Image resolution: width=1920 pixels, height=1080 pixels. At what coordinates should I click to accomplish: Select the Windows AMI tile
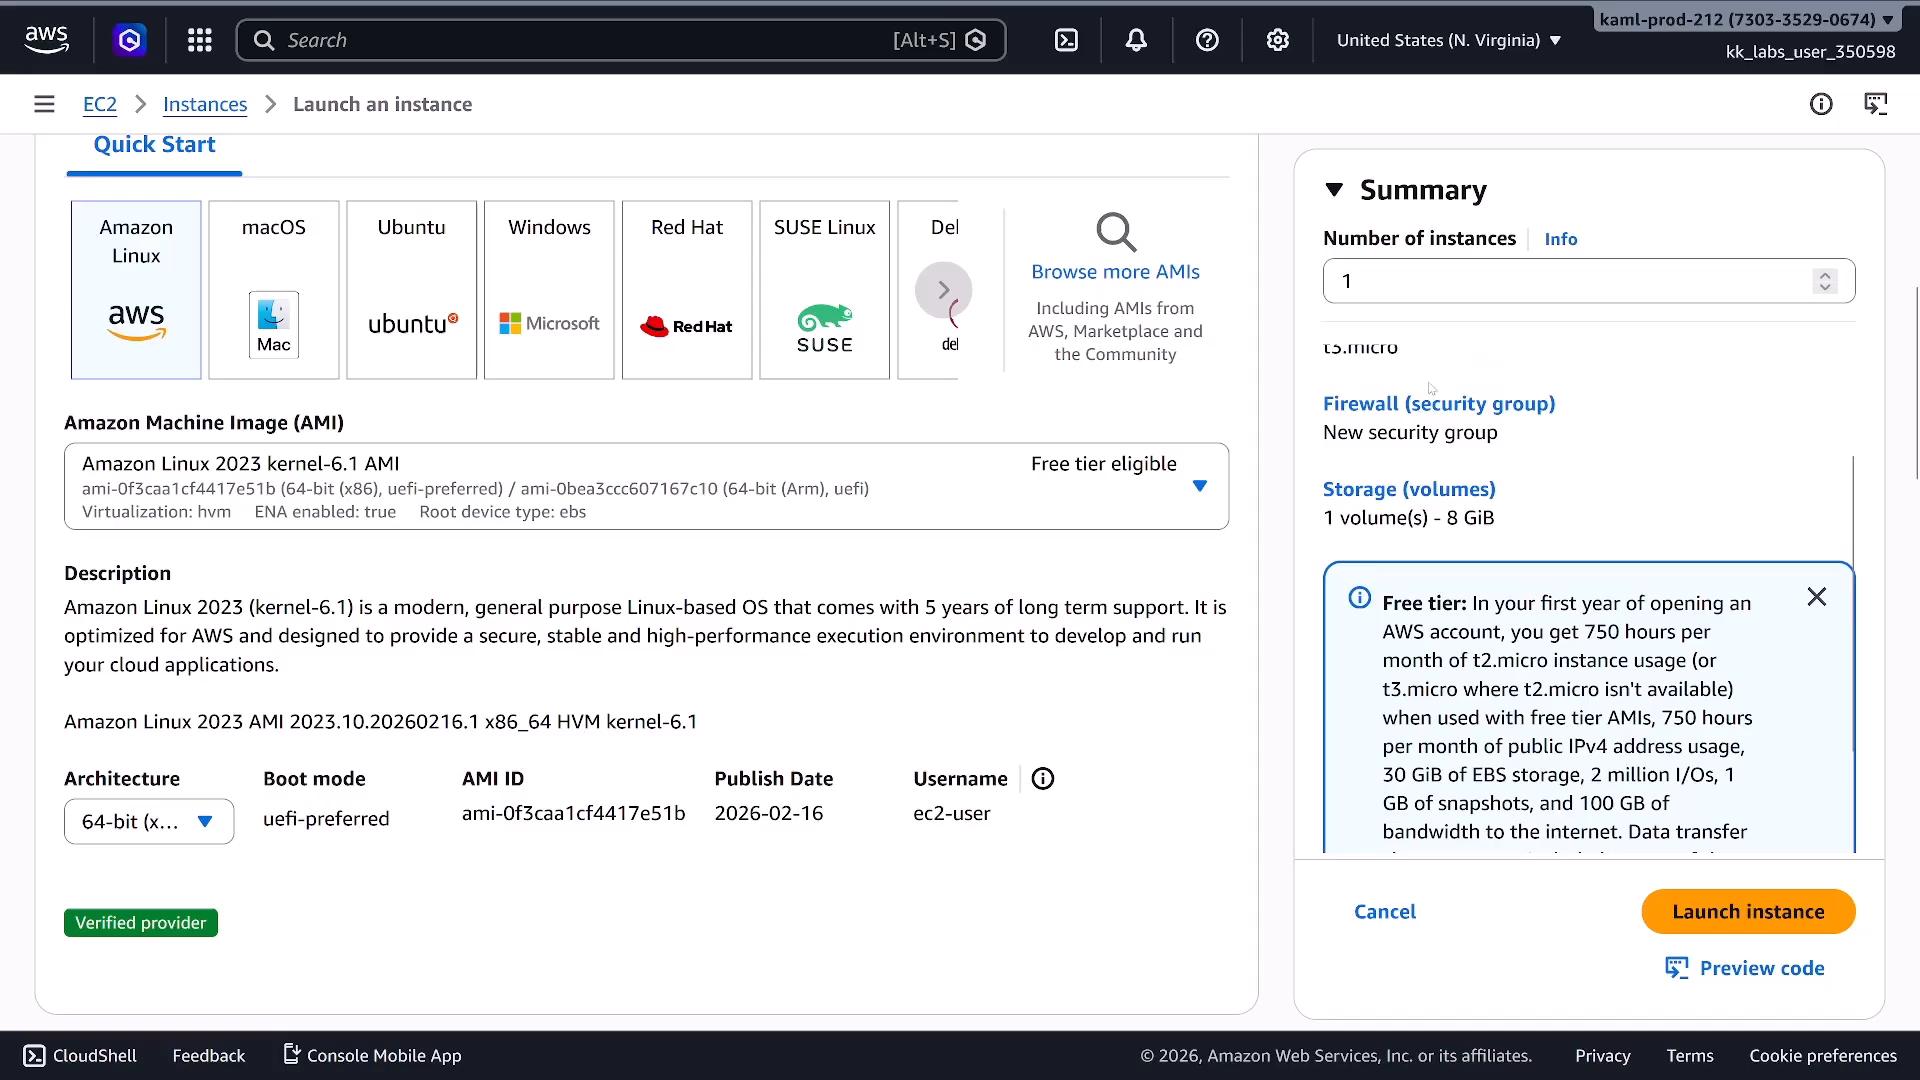[549, 290]
